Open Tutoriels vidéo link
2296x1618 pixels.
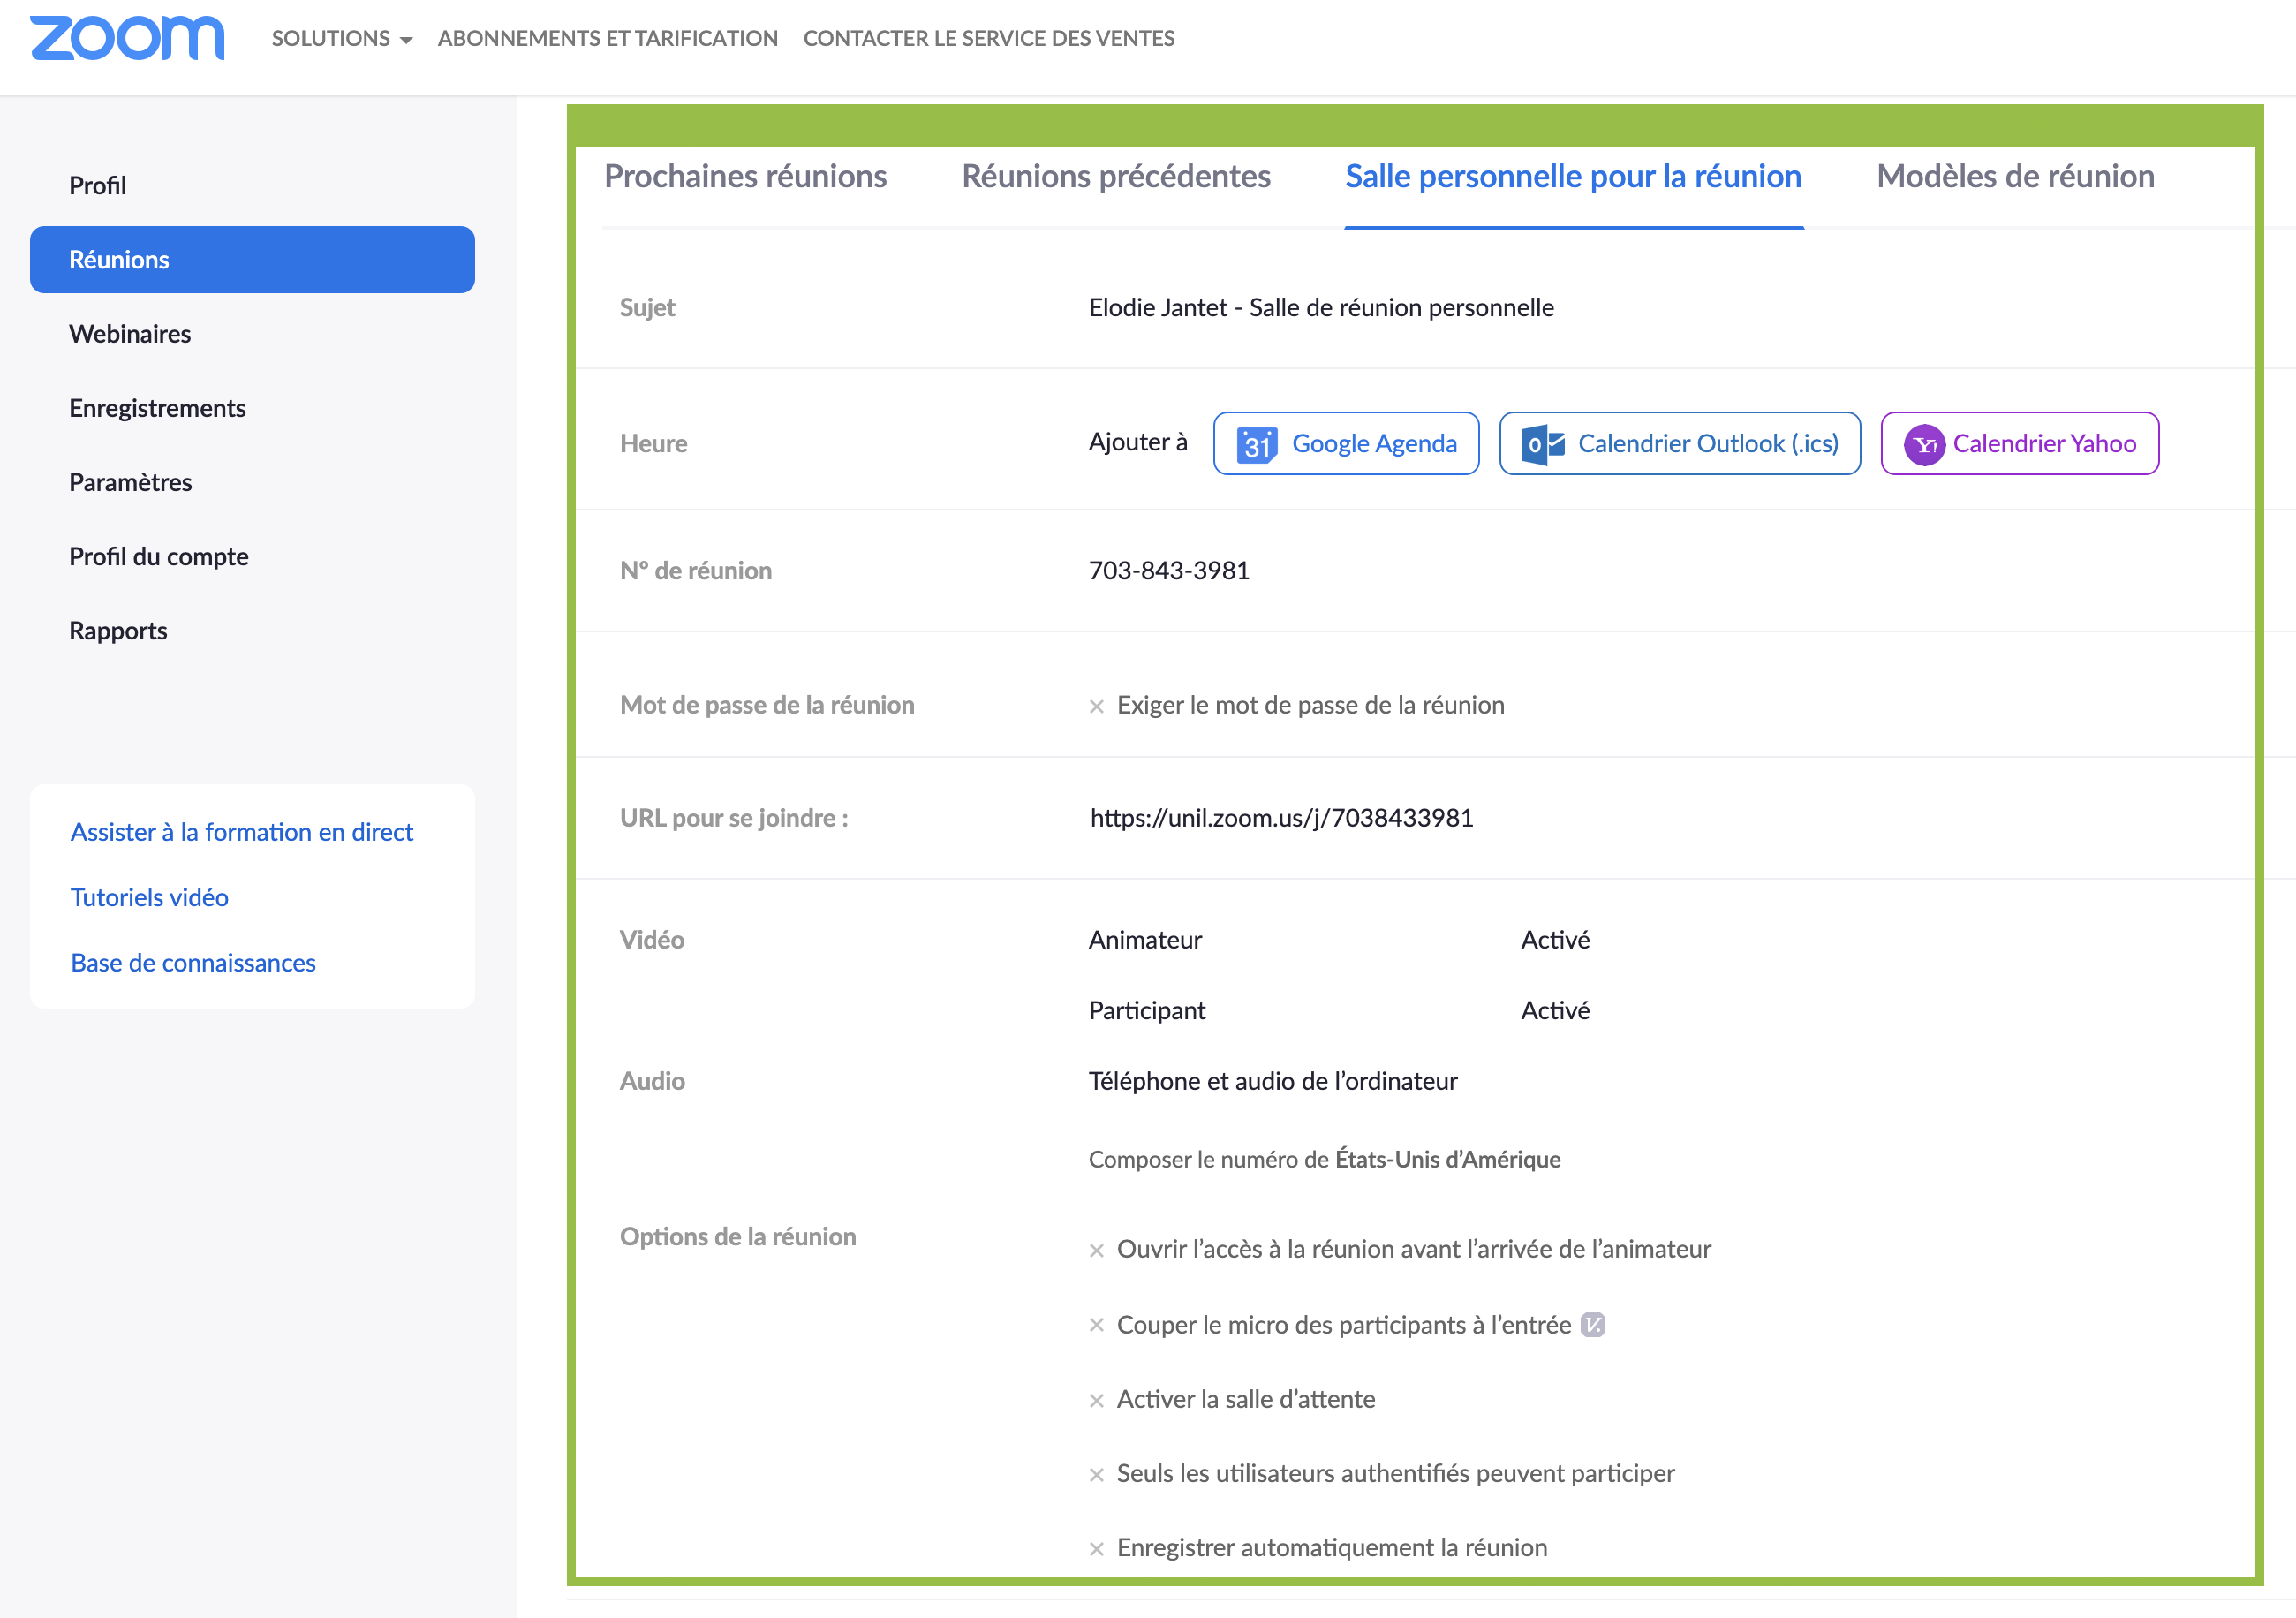point(149,897)
